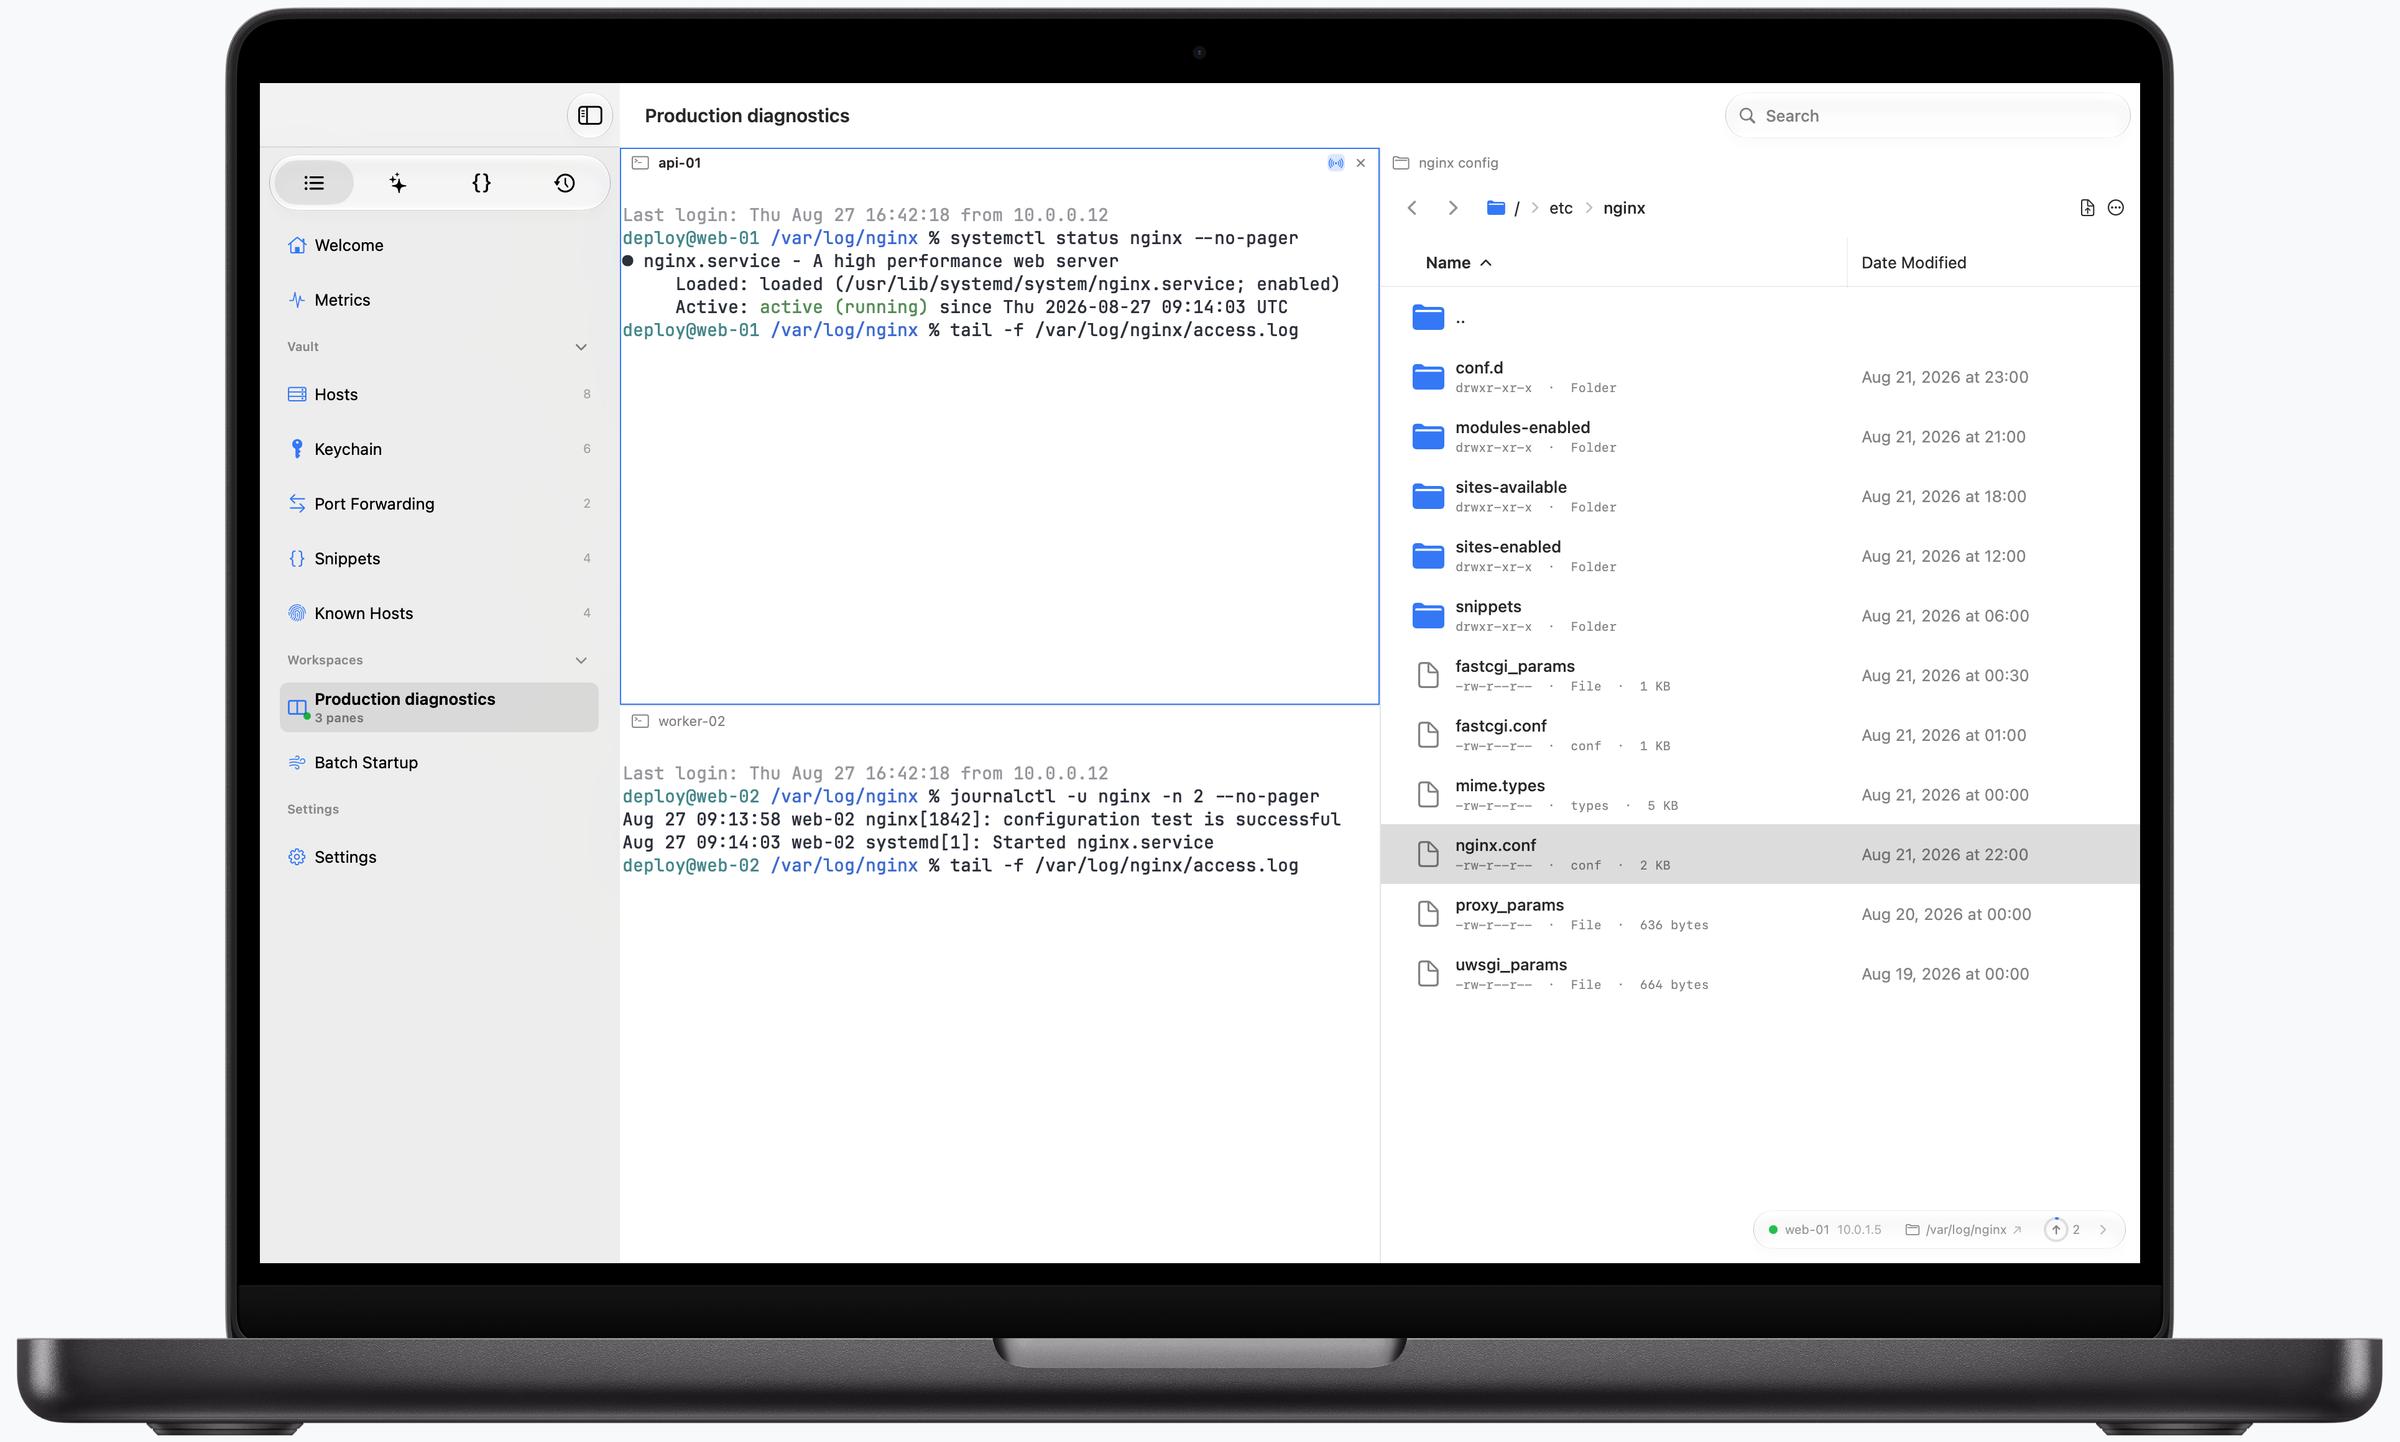Select the nginx.conf file
This screenshot has width=2400, height=1442.
tap(1760, 854)
